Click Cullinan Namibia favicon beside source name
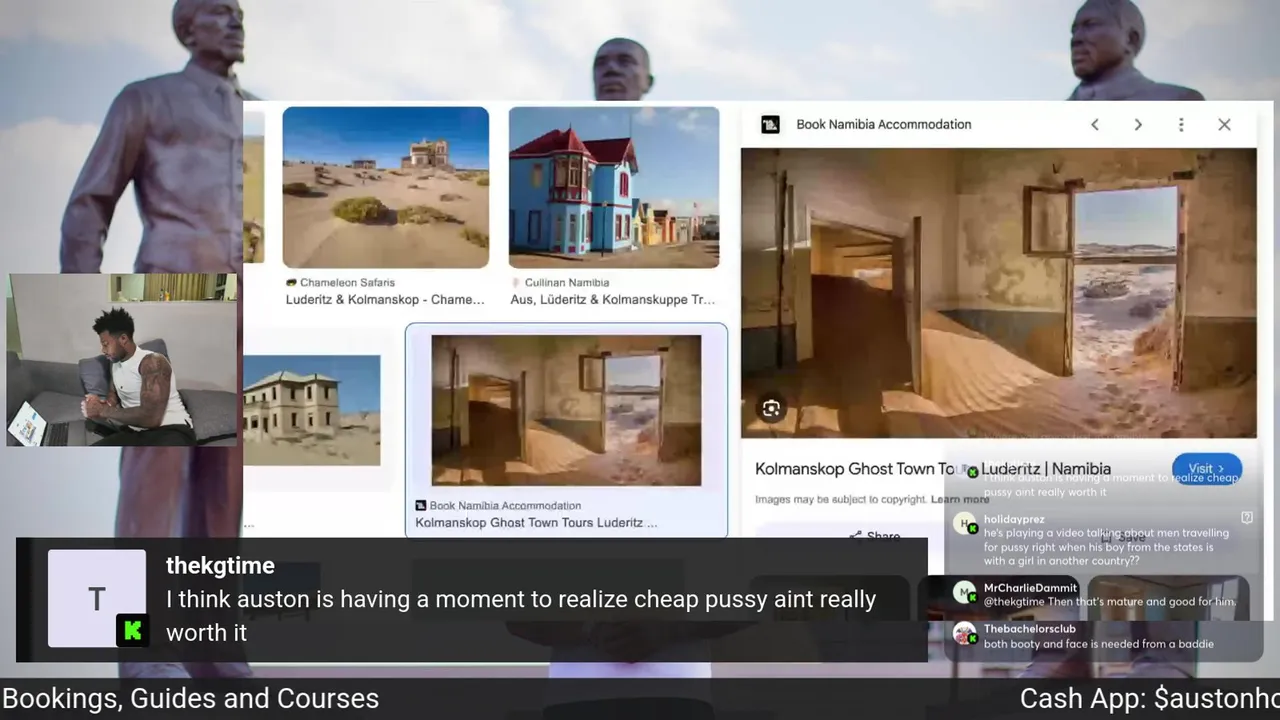1280x720 pixels. [x=516, y=283]
